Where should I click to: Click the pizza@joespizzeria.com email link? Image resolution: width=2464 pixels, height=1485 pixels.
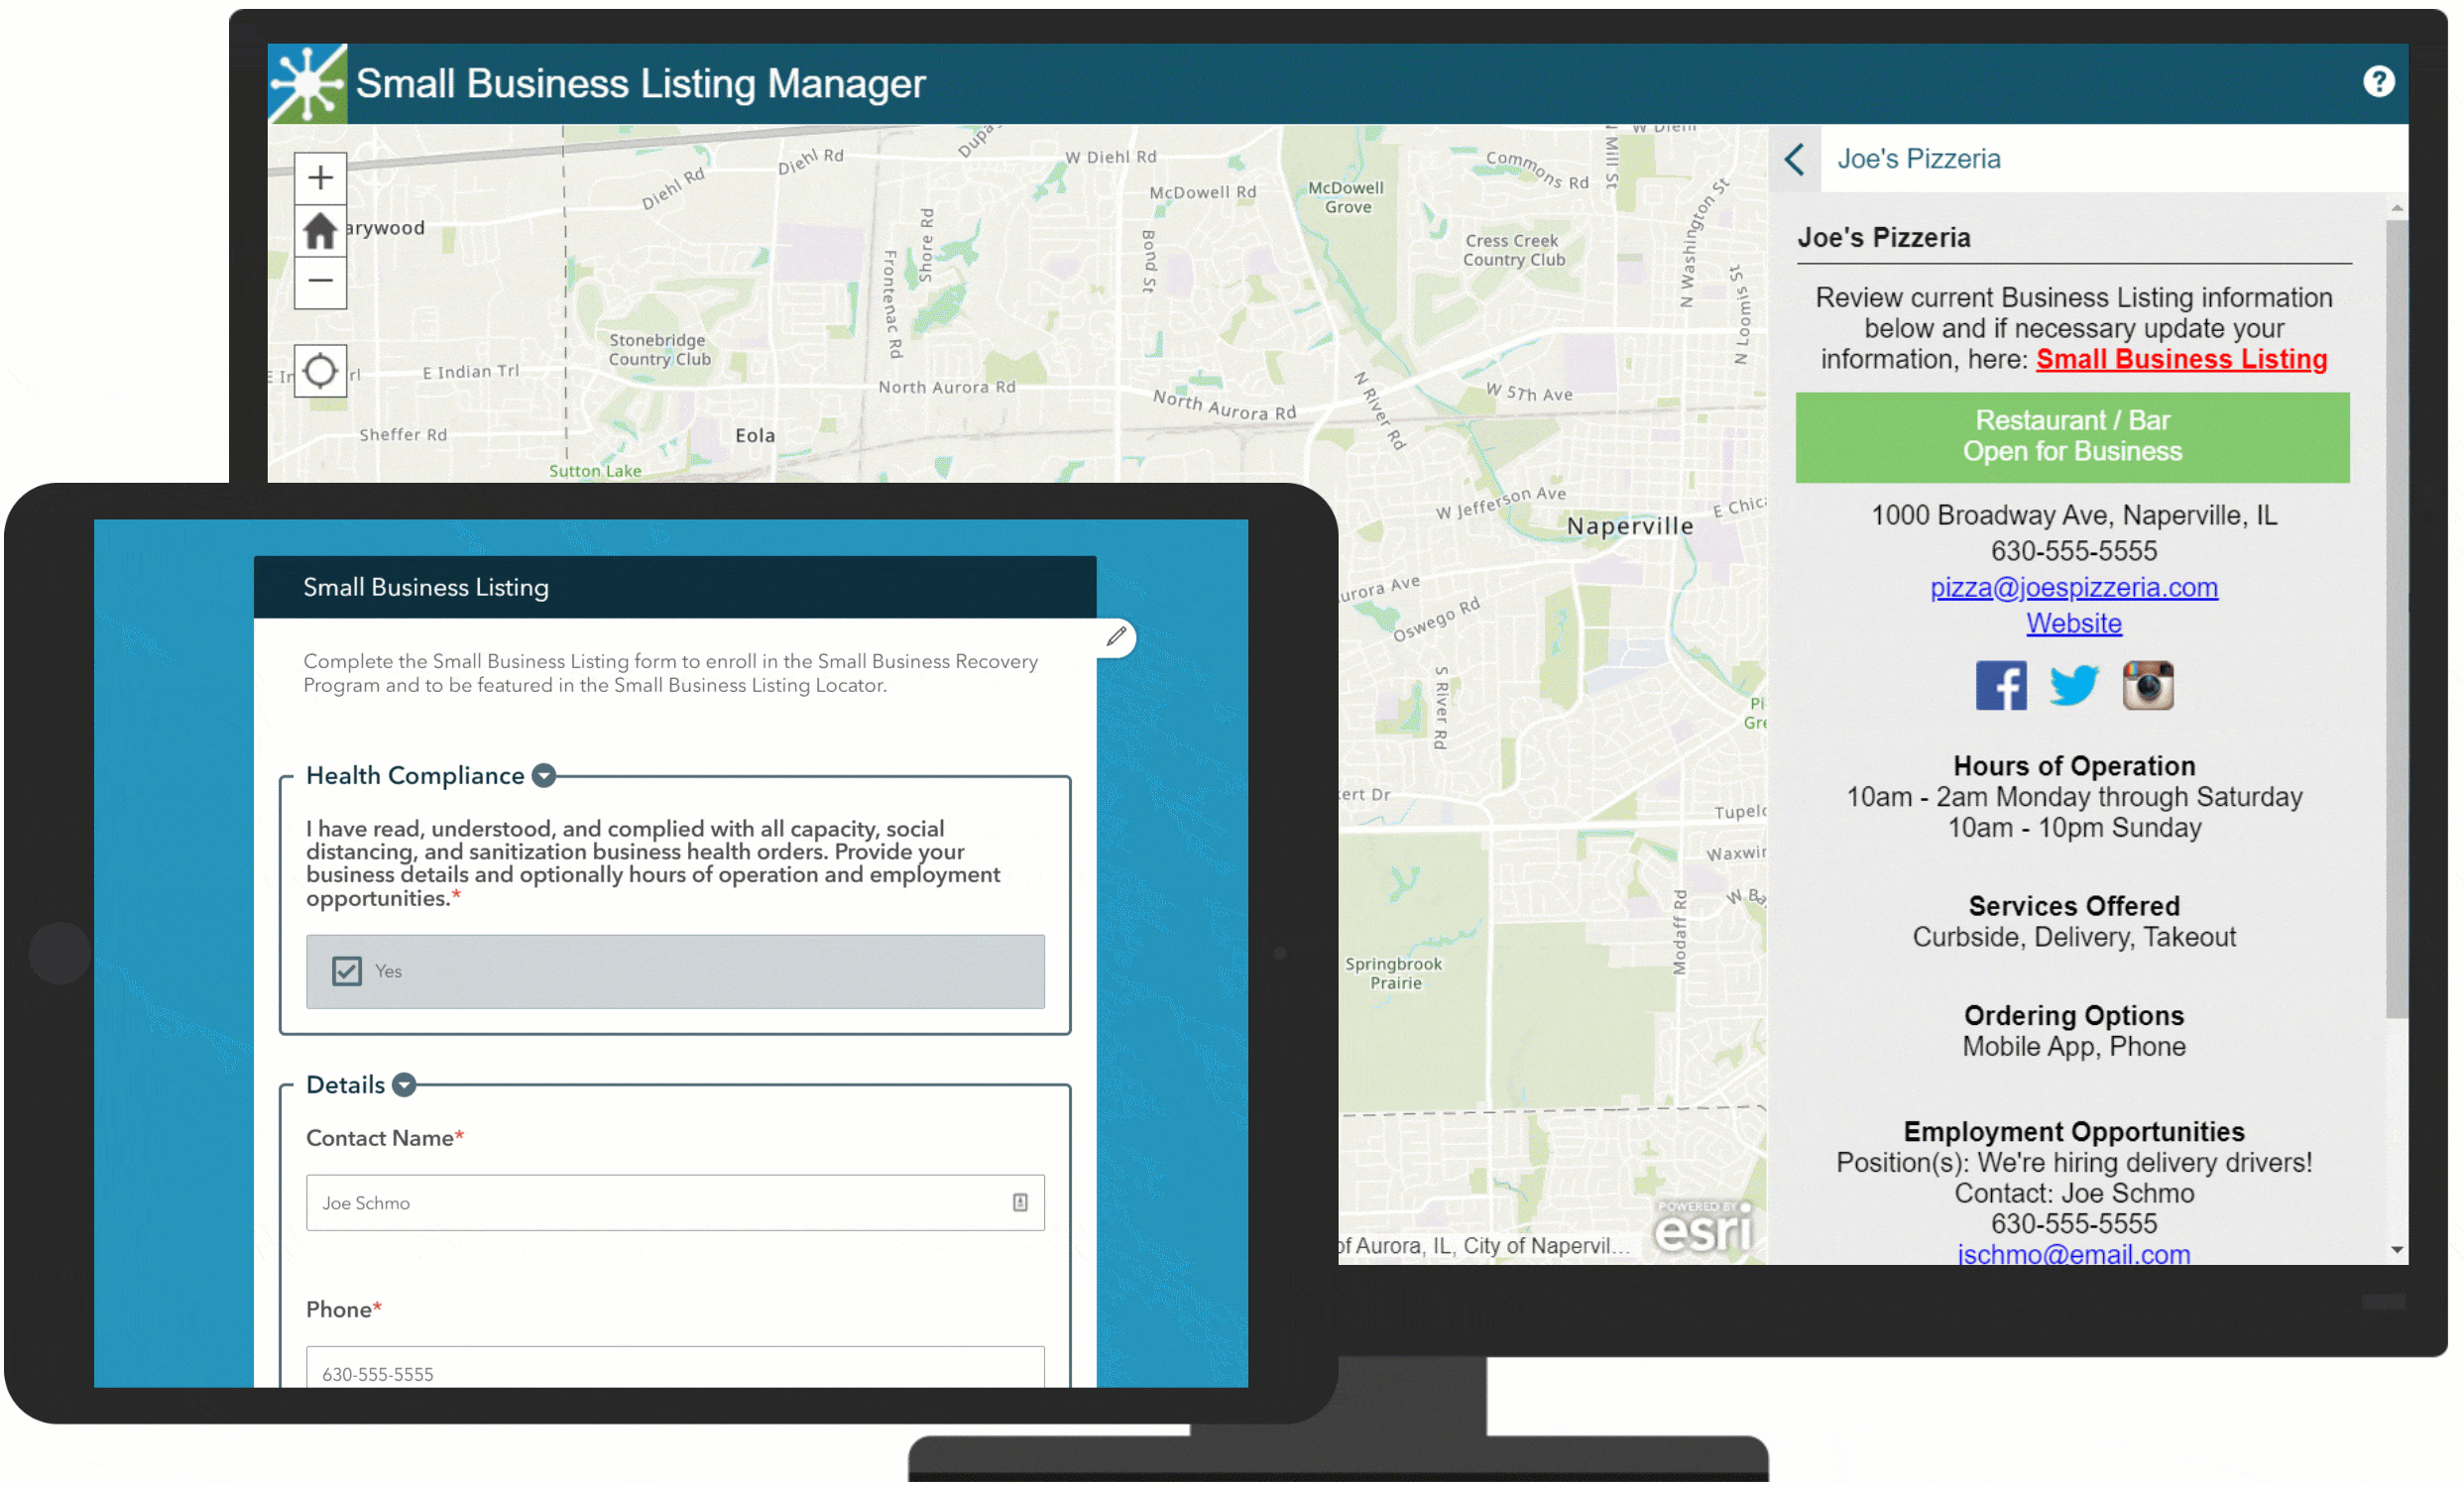pyautogui.click(x=2073, y=587)
